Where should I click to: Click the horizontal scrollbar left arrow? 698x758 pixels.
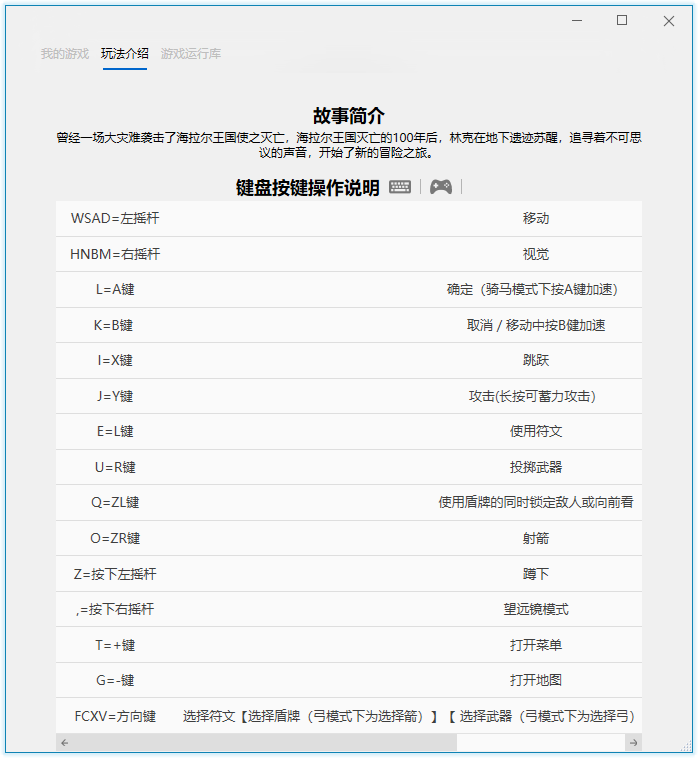pyautogui.click(x=64, y=743)
